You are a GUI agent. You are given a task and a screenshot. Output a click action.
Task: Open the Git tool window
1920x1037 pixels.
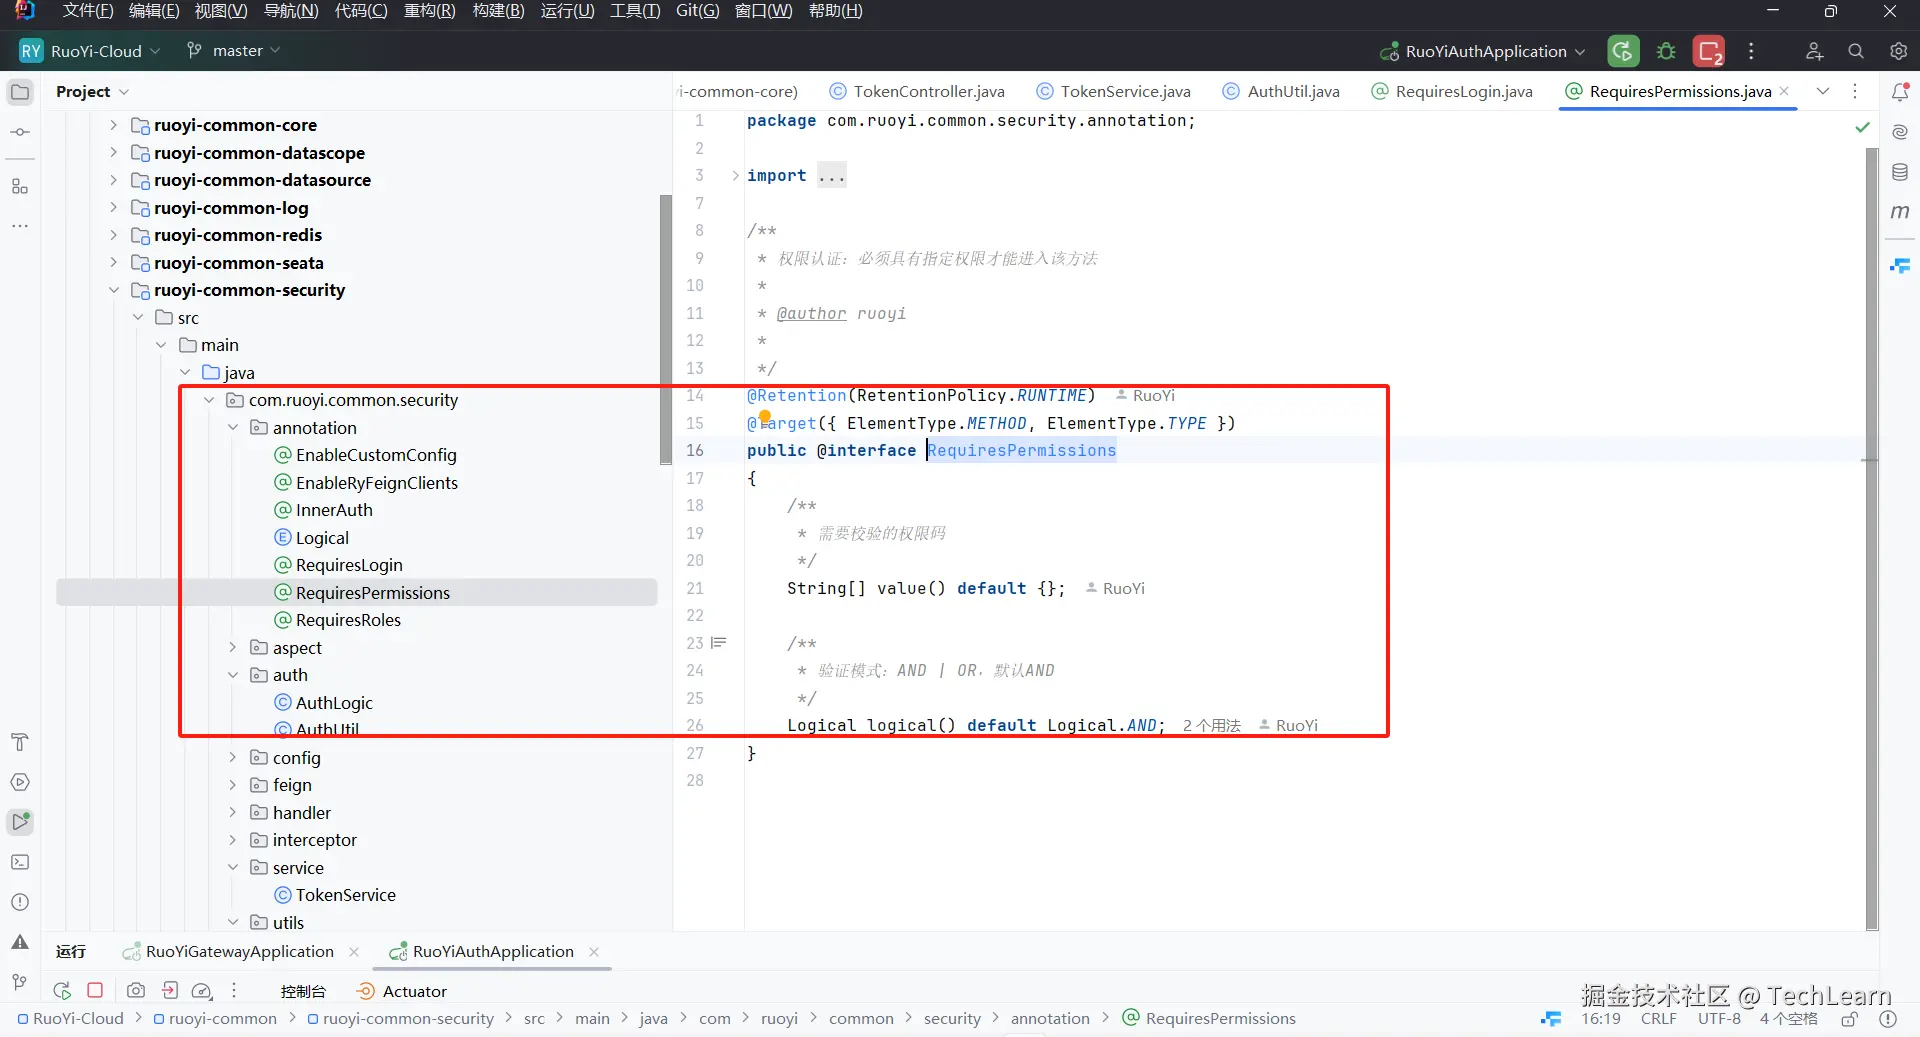click(x=20, y=982)
